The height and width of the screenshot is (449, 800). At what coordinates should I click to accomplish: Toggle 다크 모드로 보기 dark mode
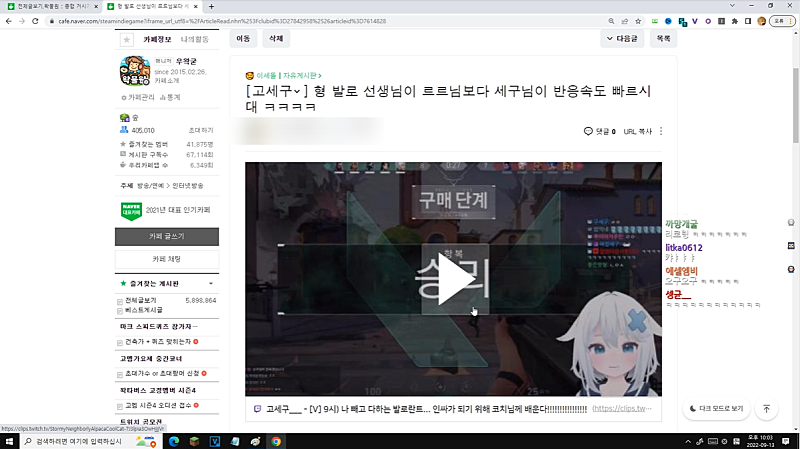click(x=717, y=408)
